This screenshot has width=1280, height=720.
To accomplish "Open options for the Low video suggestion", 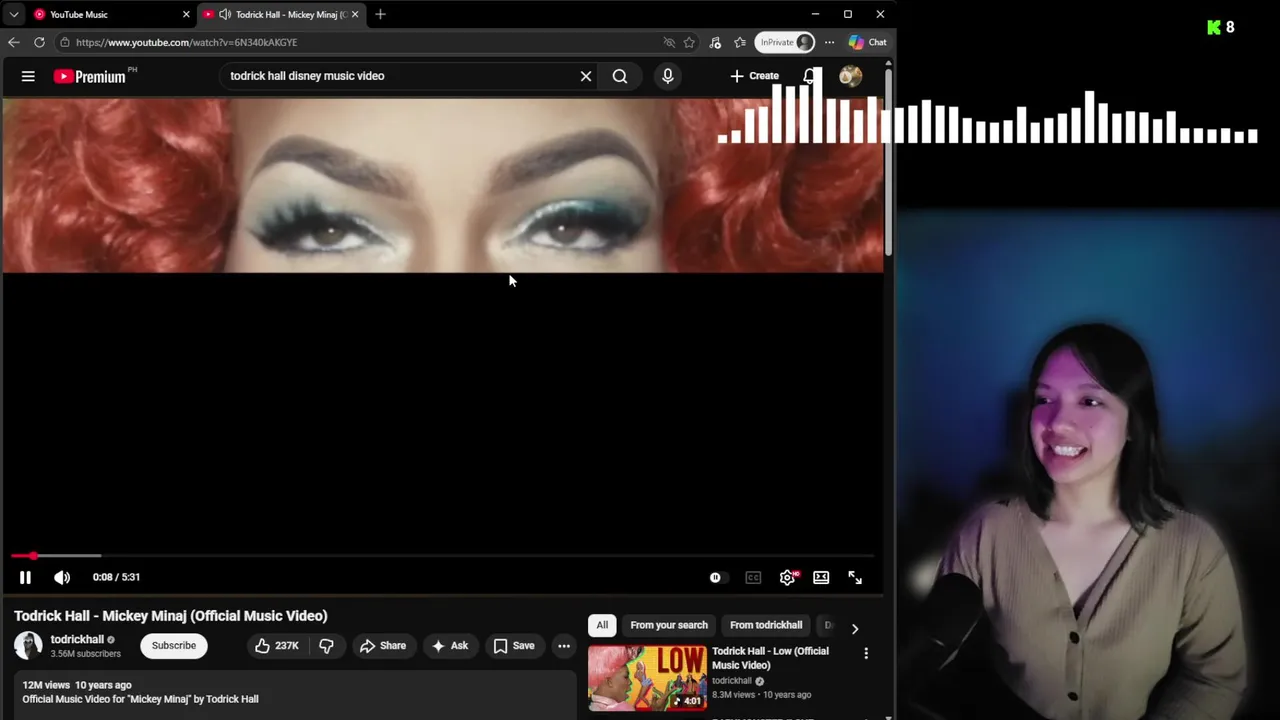I will [x=866, y=653].
